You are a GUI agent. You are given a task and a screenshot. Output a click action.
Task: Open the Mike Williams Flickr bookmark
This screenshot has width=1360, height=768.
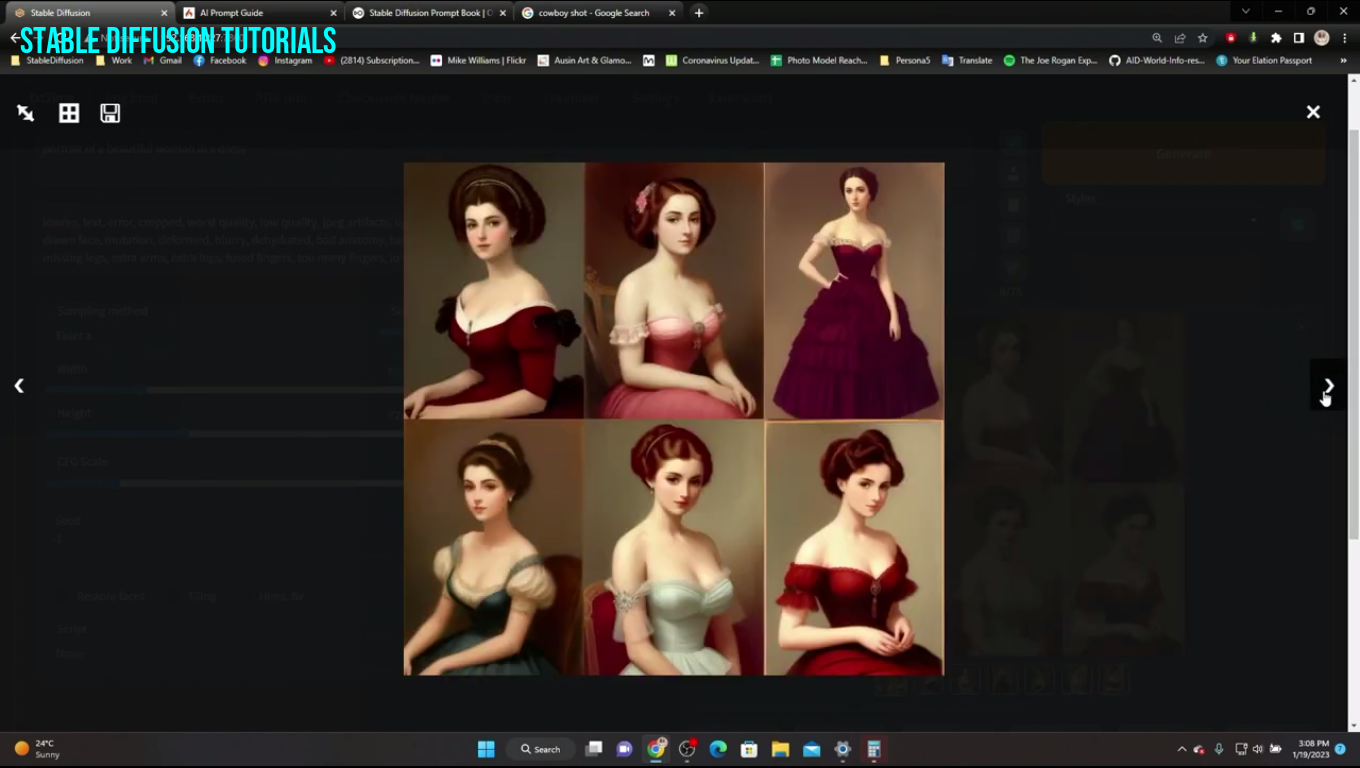(478, 60)
